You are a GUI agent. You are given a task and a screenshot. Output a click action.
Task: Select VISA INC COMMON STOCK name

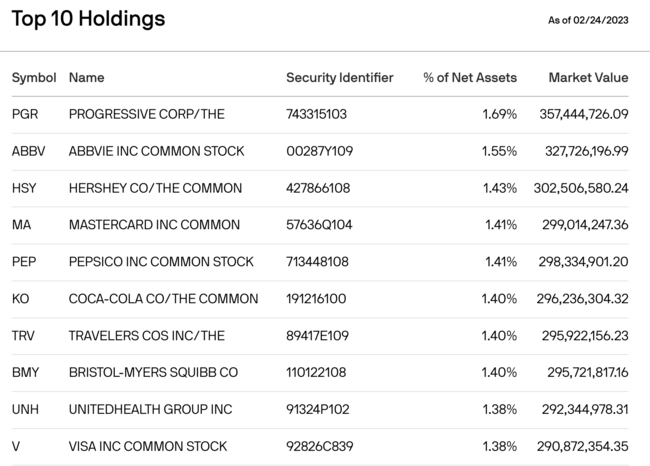click(148, 446)
